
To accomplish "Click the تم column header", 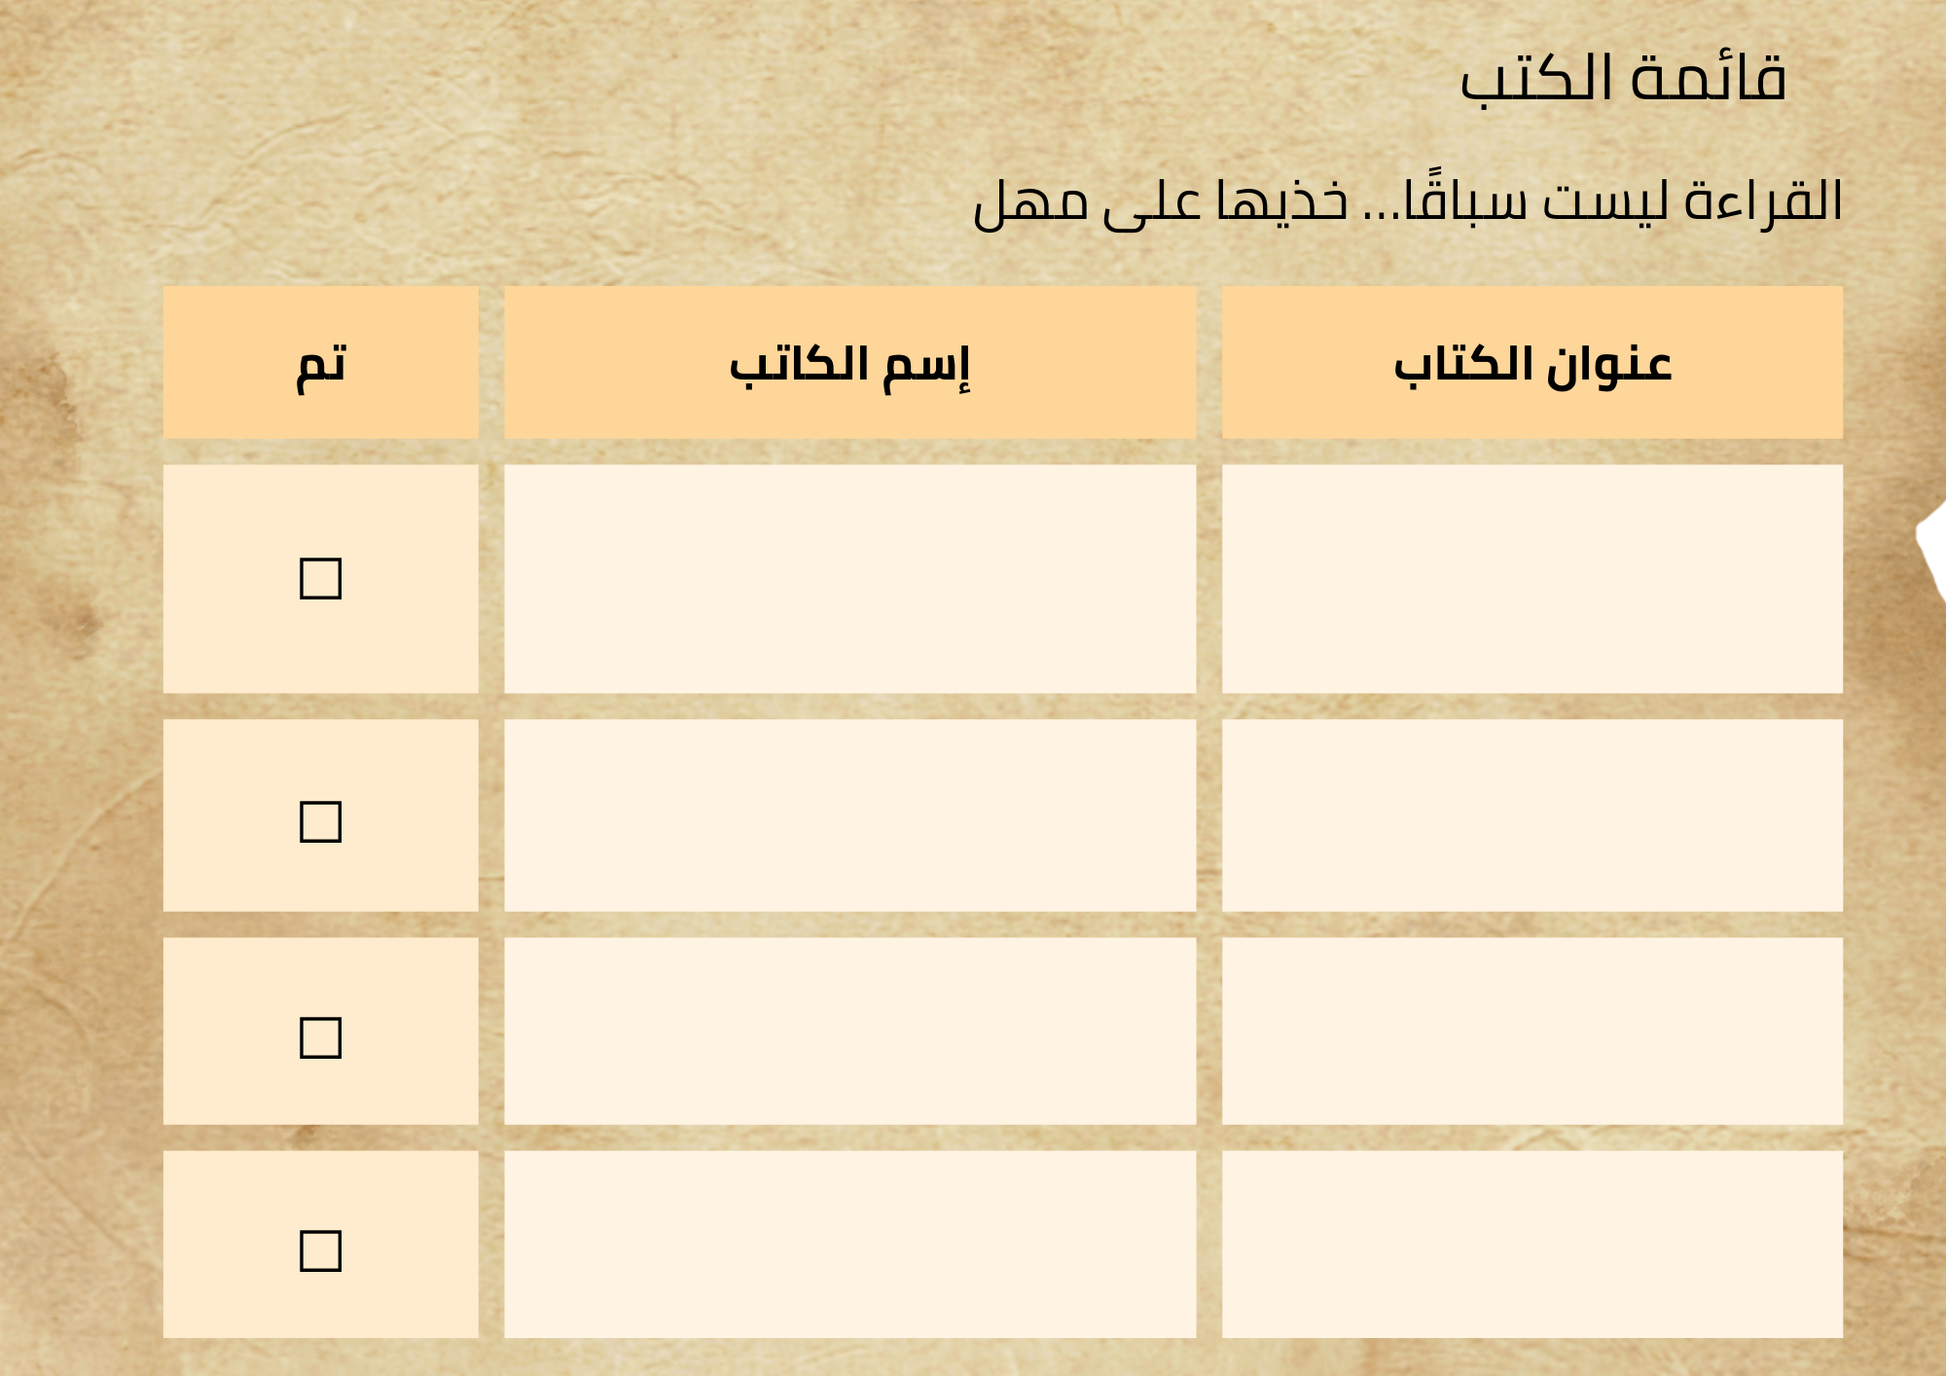I will [x=320, y=362].
